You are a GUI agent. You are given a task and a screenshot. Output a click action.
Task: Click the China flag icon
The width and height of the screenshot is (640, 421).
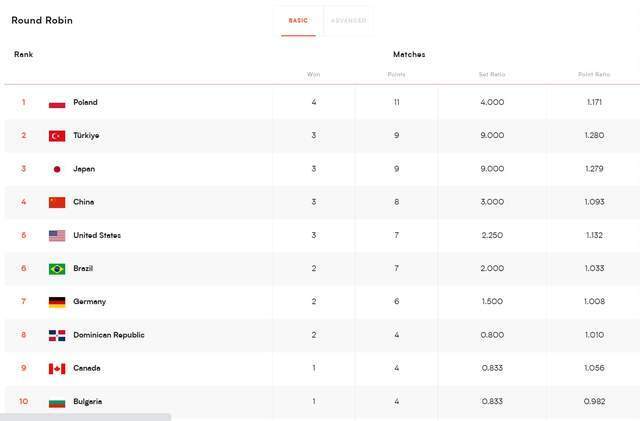(x=57, y=202)
